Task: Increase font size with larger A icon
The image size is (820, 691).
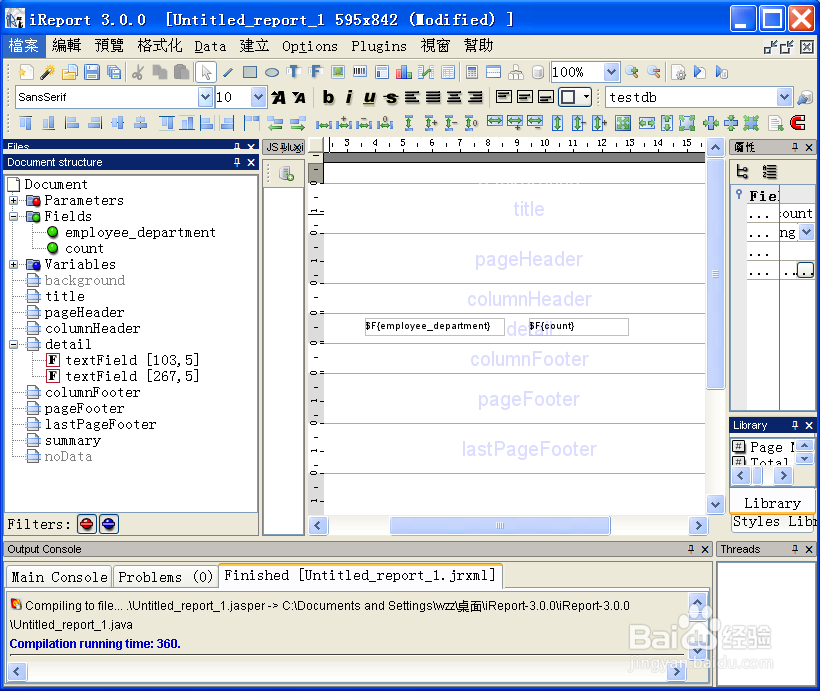Action: tap(278, 97)
